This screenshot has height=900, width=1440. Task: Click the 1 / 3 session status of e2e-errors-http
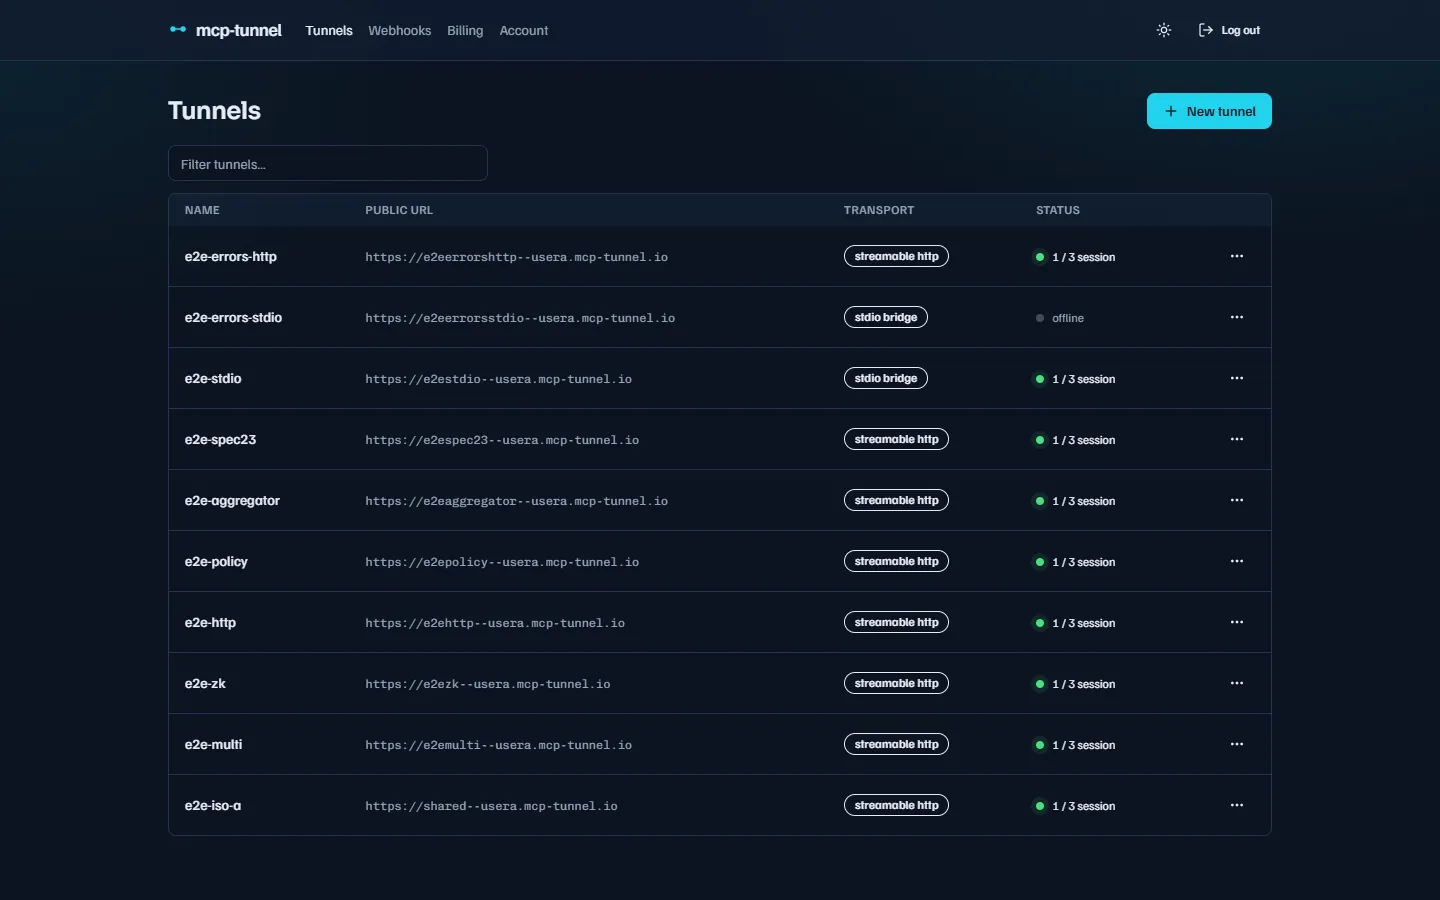click(1075, 257)
